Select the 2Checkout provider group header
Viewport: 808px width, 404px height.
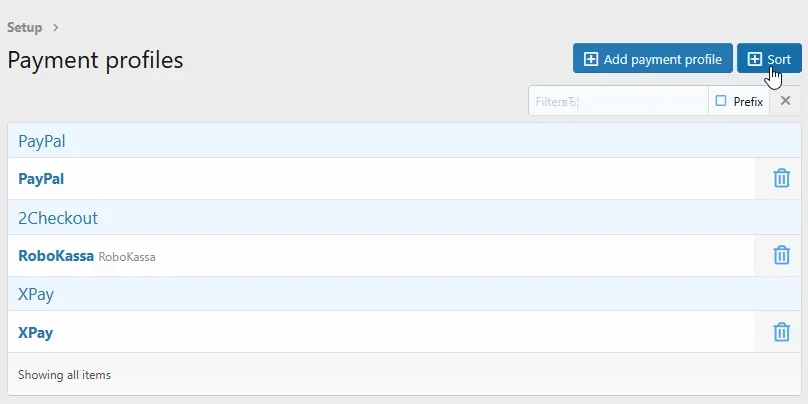coord(58,218)
